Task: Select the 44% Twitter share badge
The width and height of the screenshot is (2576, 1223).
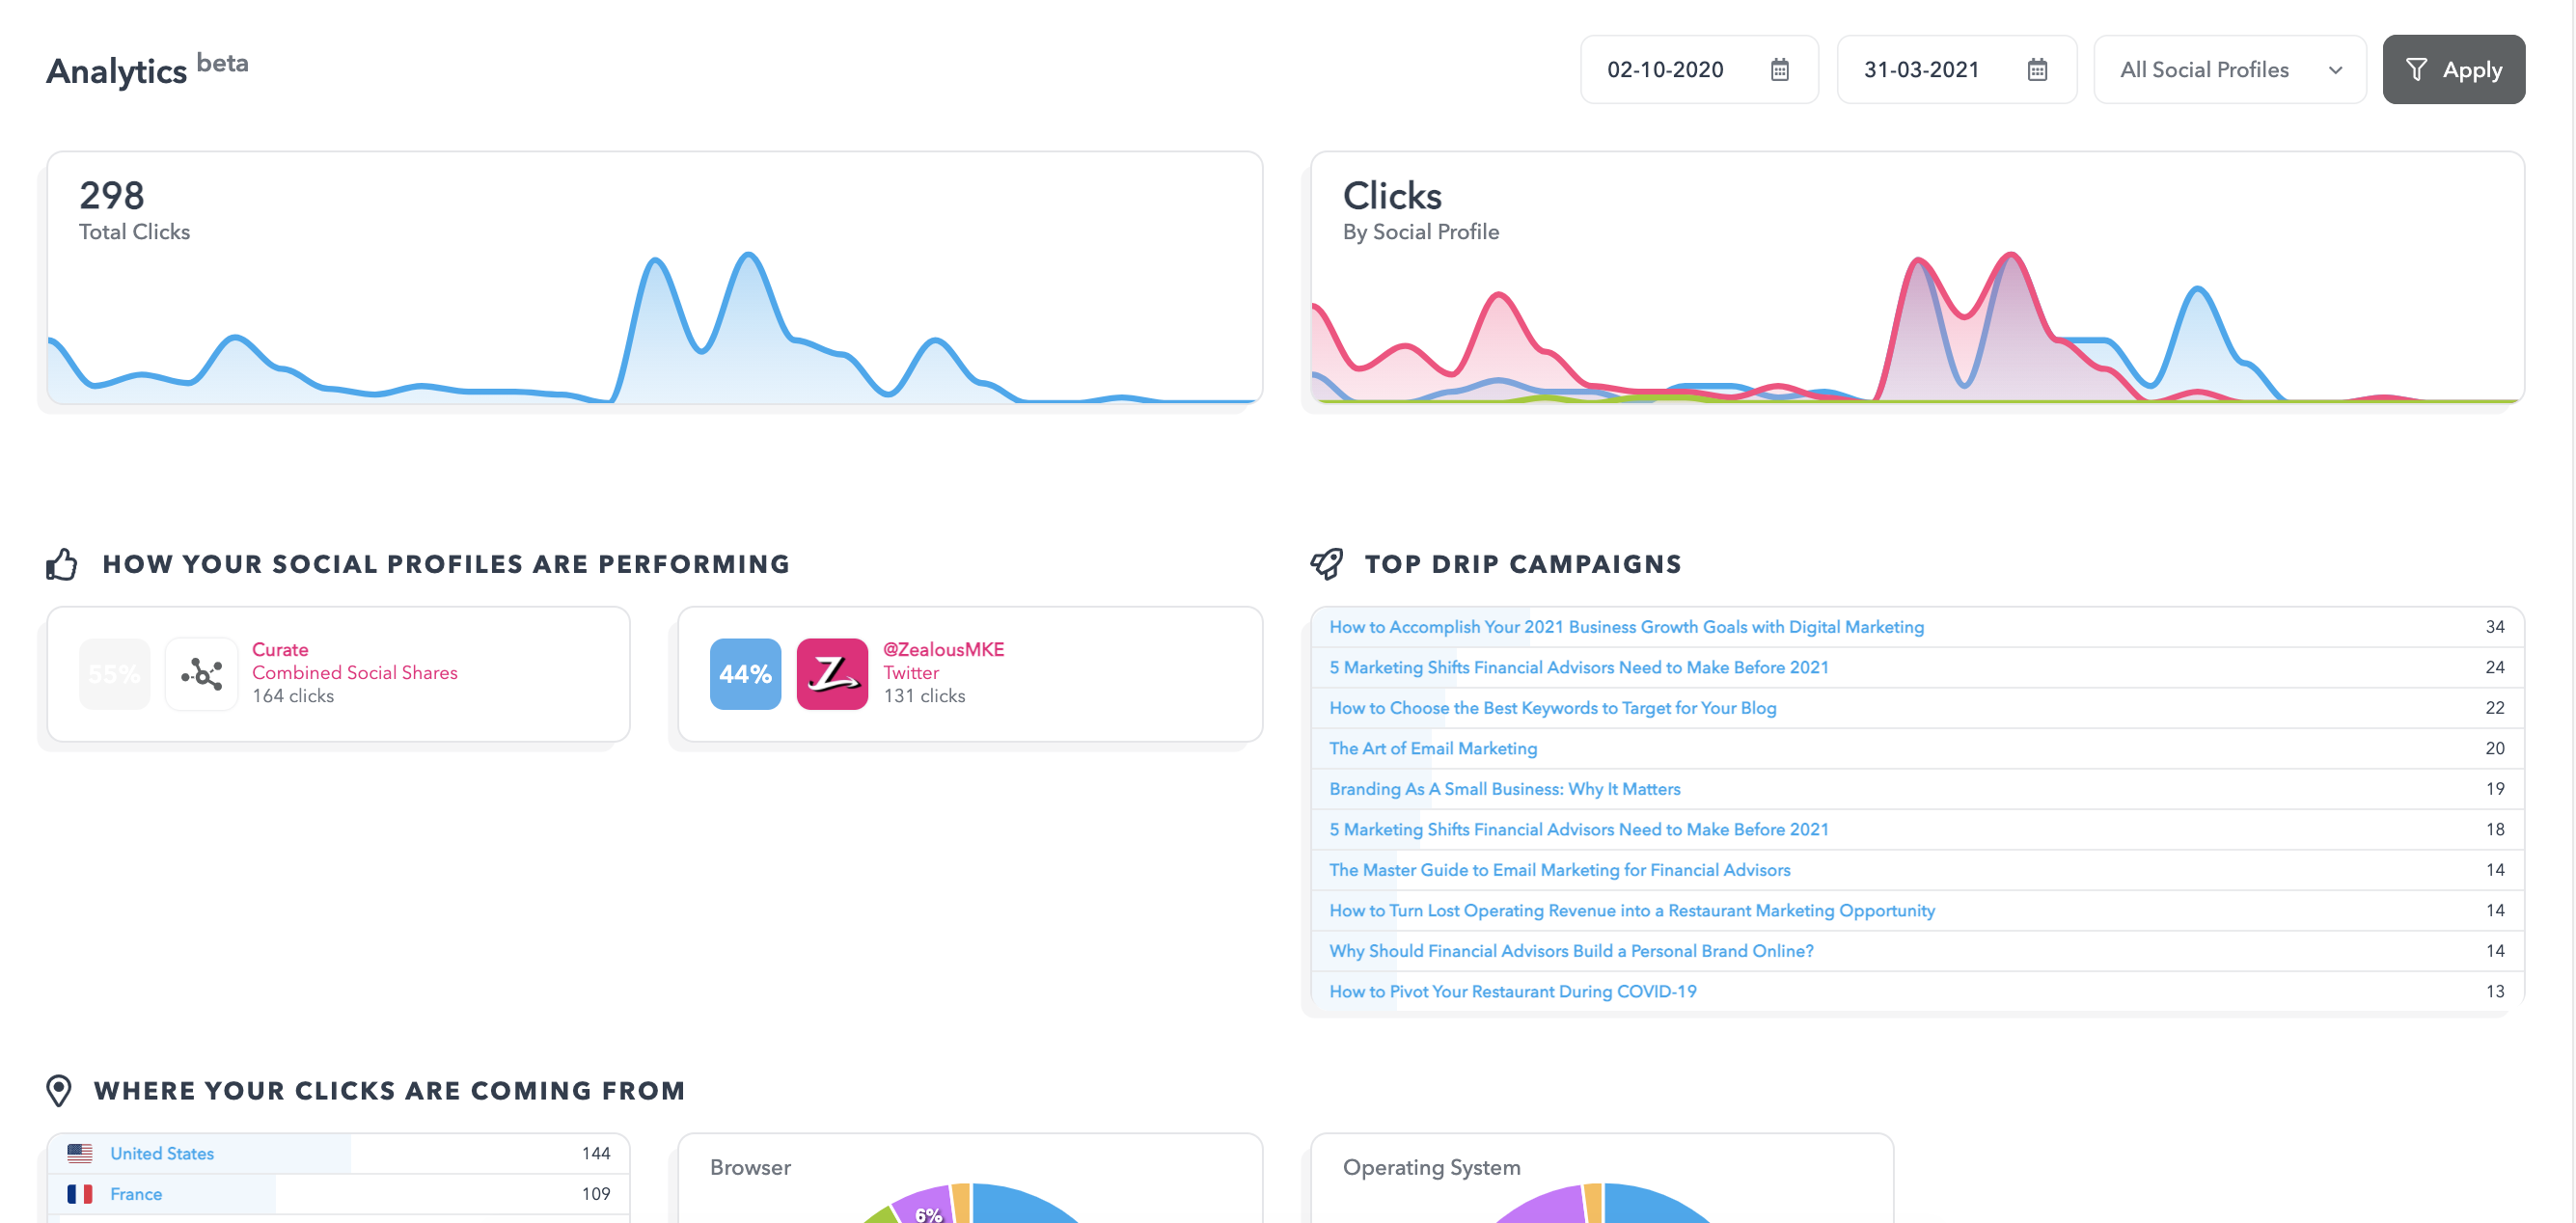Action: [745, 674]
